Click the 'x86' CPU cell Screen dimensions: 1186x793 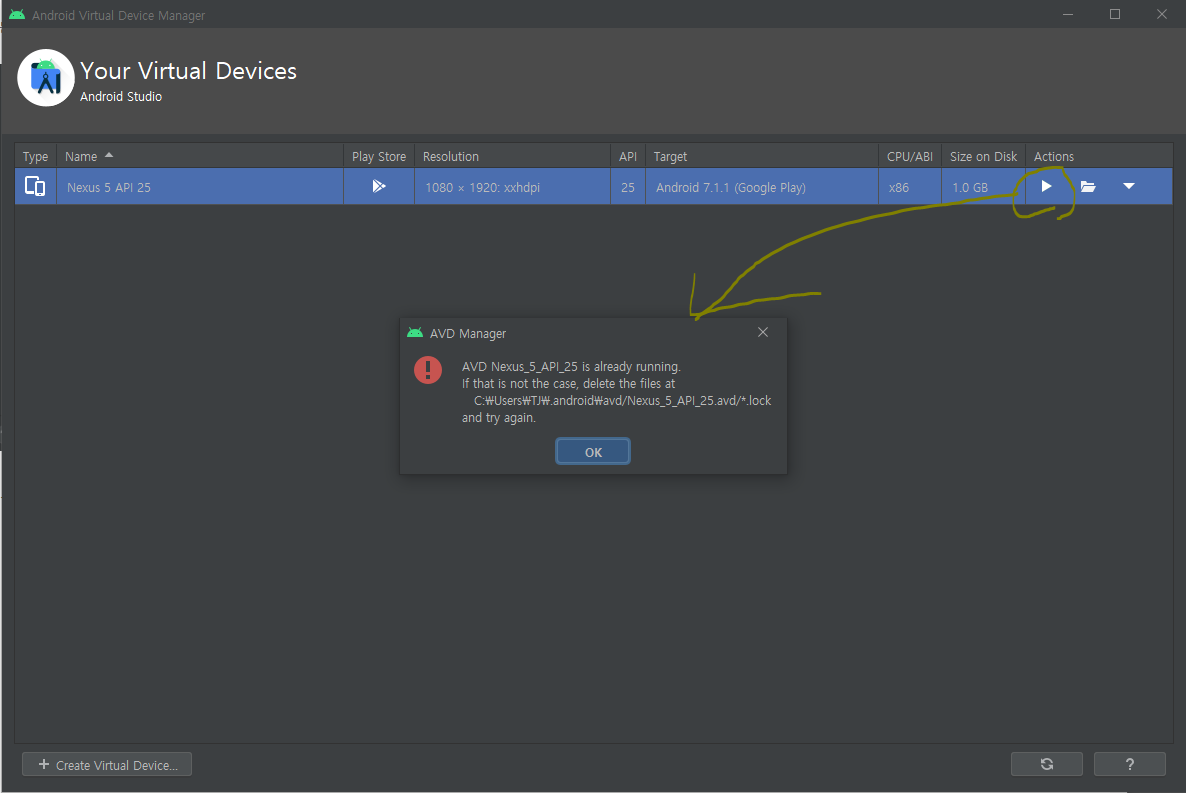point(910,187)
